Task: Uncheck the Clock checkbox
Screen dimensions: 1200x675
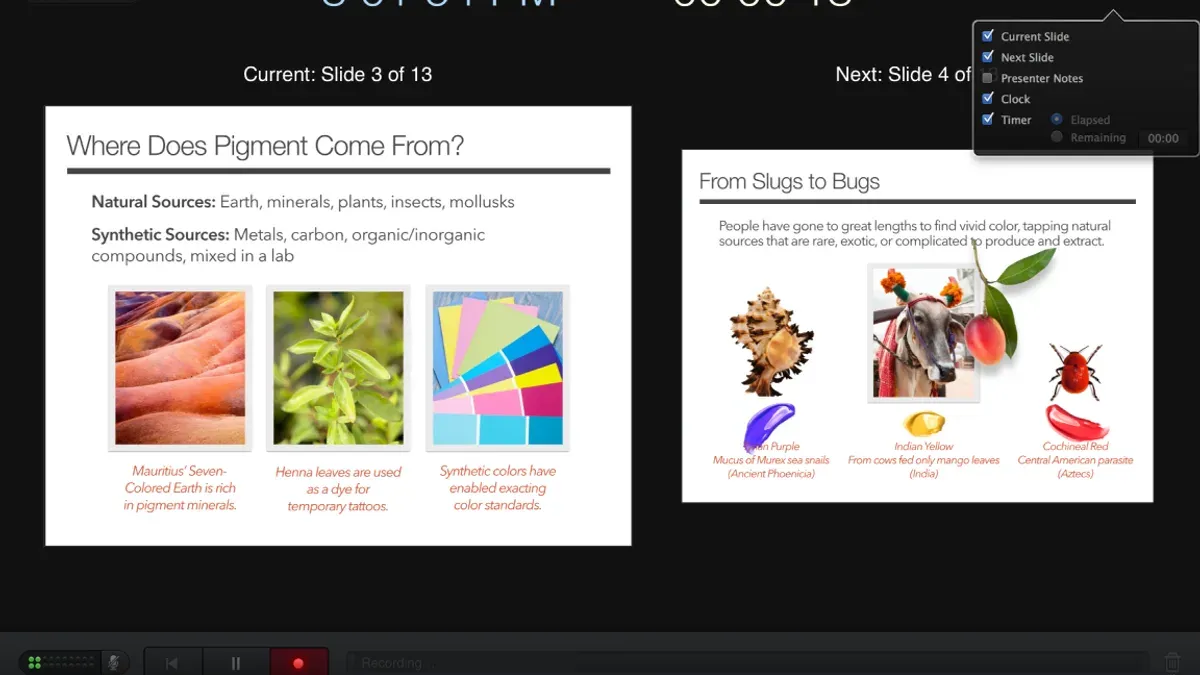Action: tap(988, 98)
